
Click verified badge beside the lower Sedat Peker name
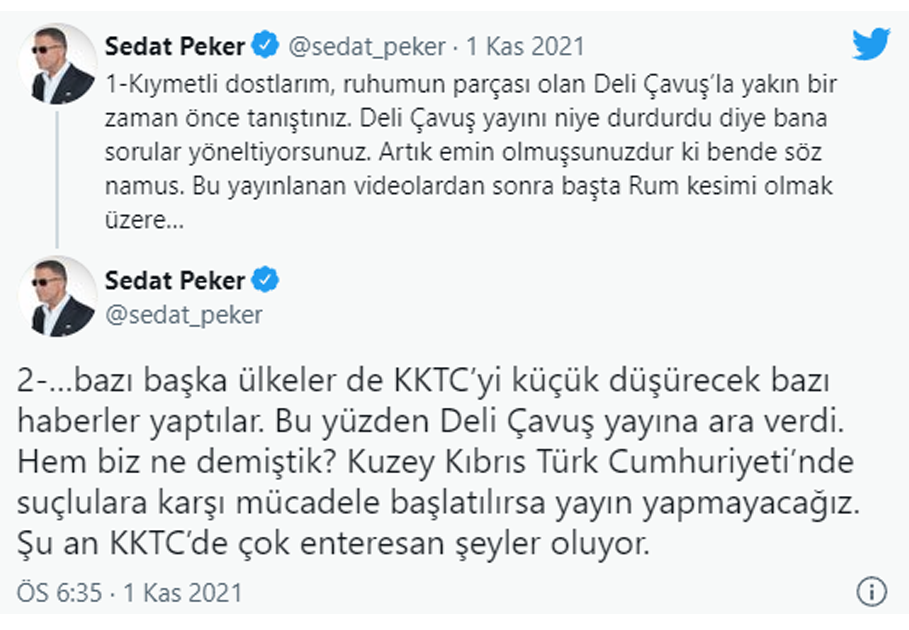(265, 280)
